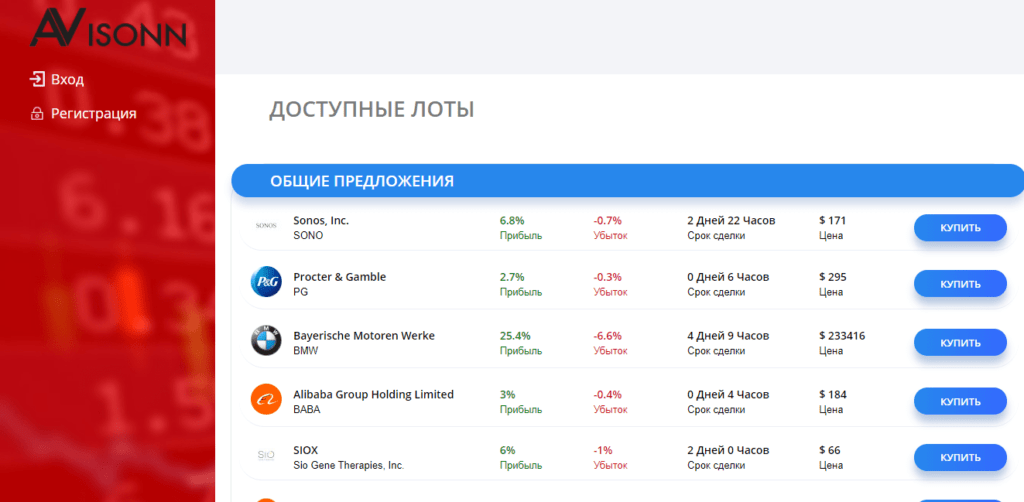
Task: Click the Sonos company logo
Action: click(x=266, y=225)
